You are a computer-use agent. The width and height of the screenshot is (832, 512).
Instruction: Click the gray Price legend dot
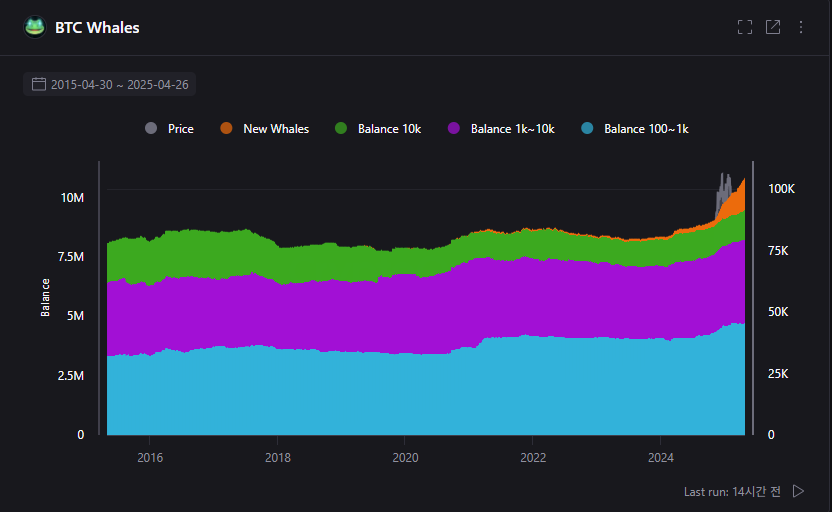click(x=151, y=128)
